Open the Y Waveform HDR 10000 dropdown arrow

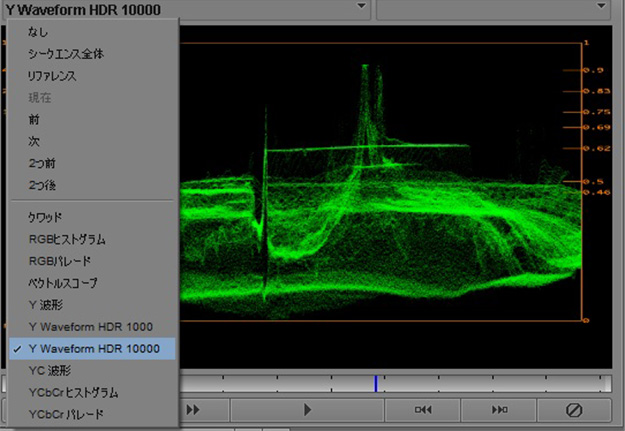(361, 6)
